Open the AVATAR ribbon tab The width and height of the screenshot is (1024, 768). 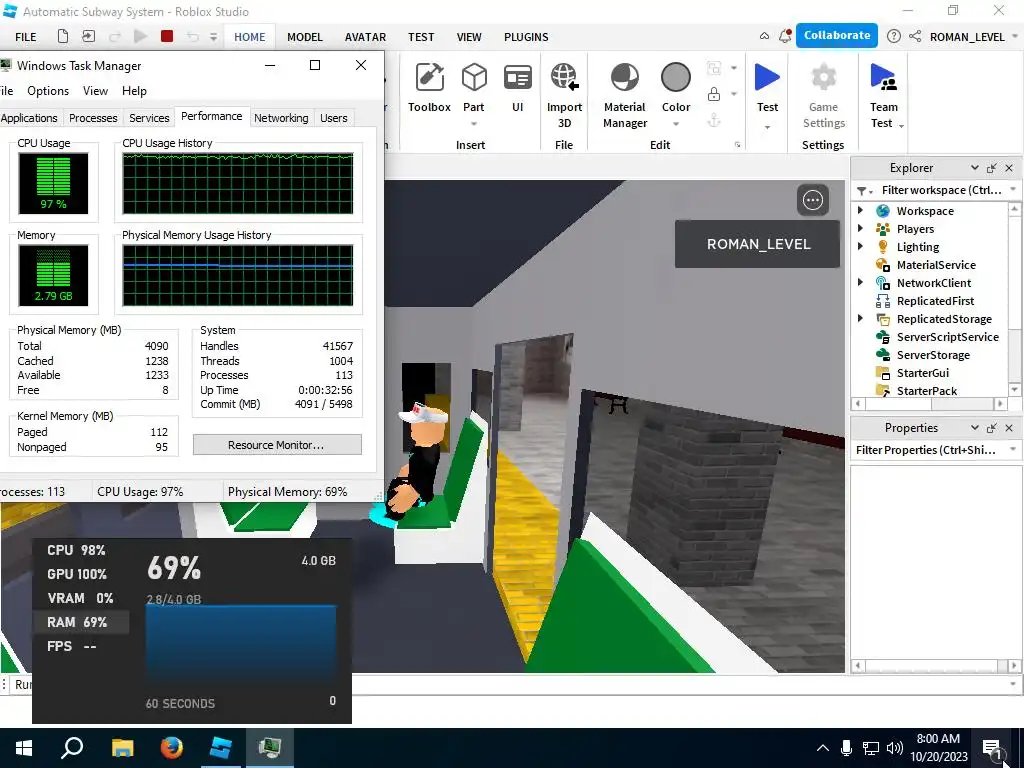click(x=365, y=37)
